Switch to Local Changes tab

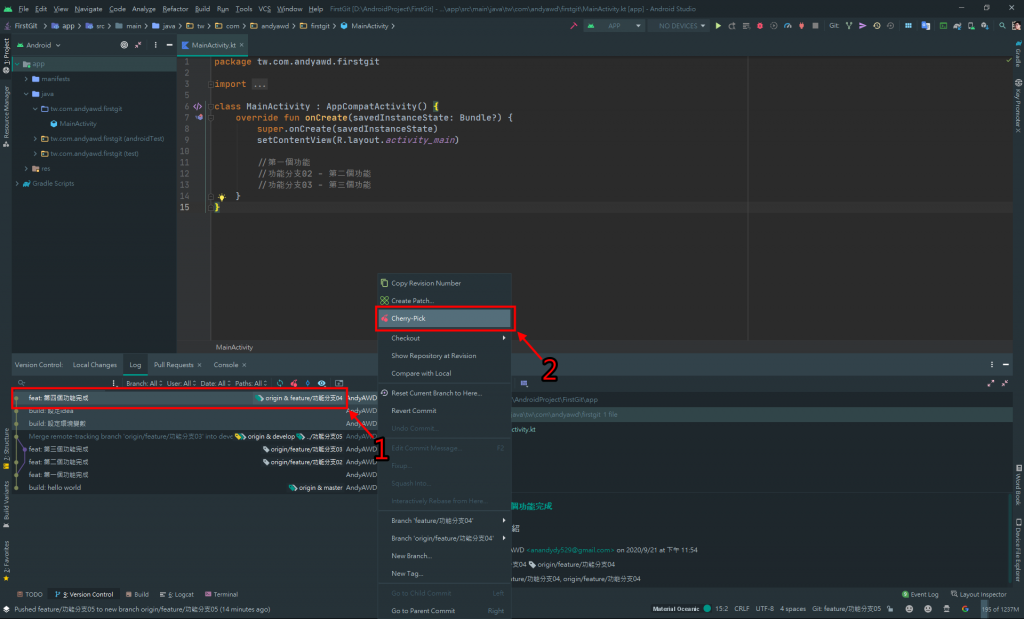[95, 364]
